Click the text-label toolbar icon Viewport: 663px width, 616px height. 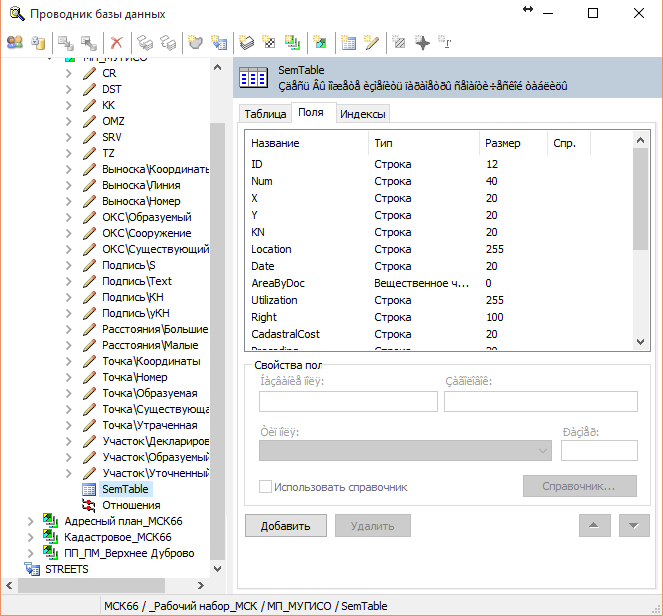(x=444, y=42)
